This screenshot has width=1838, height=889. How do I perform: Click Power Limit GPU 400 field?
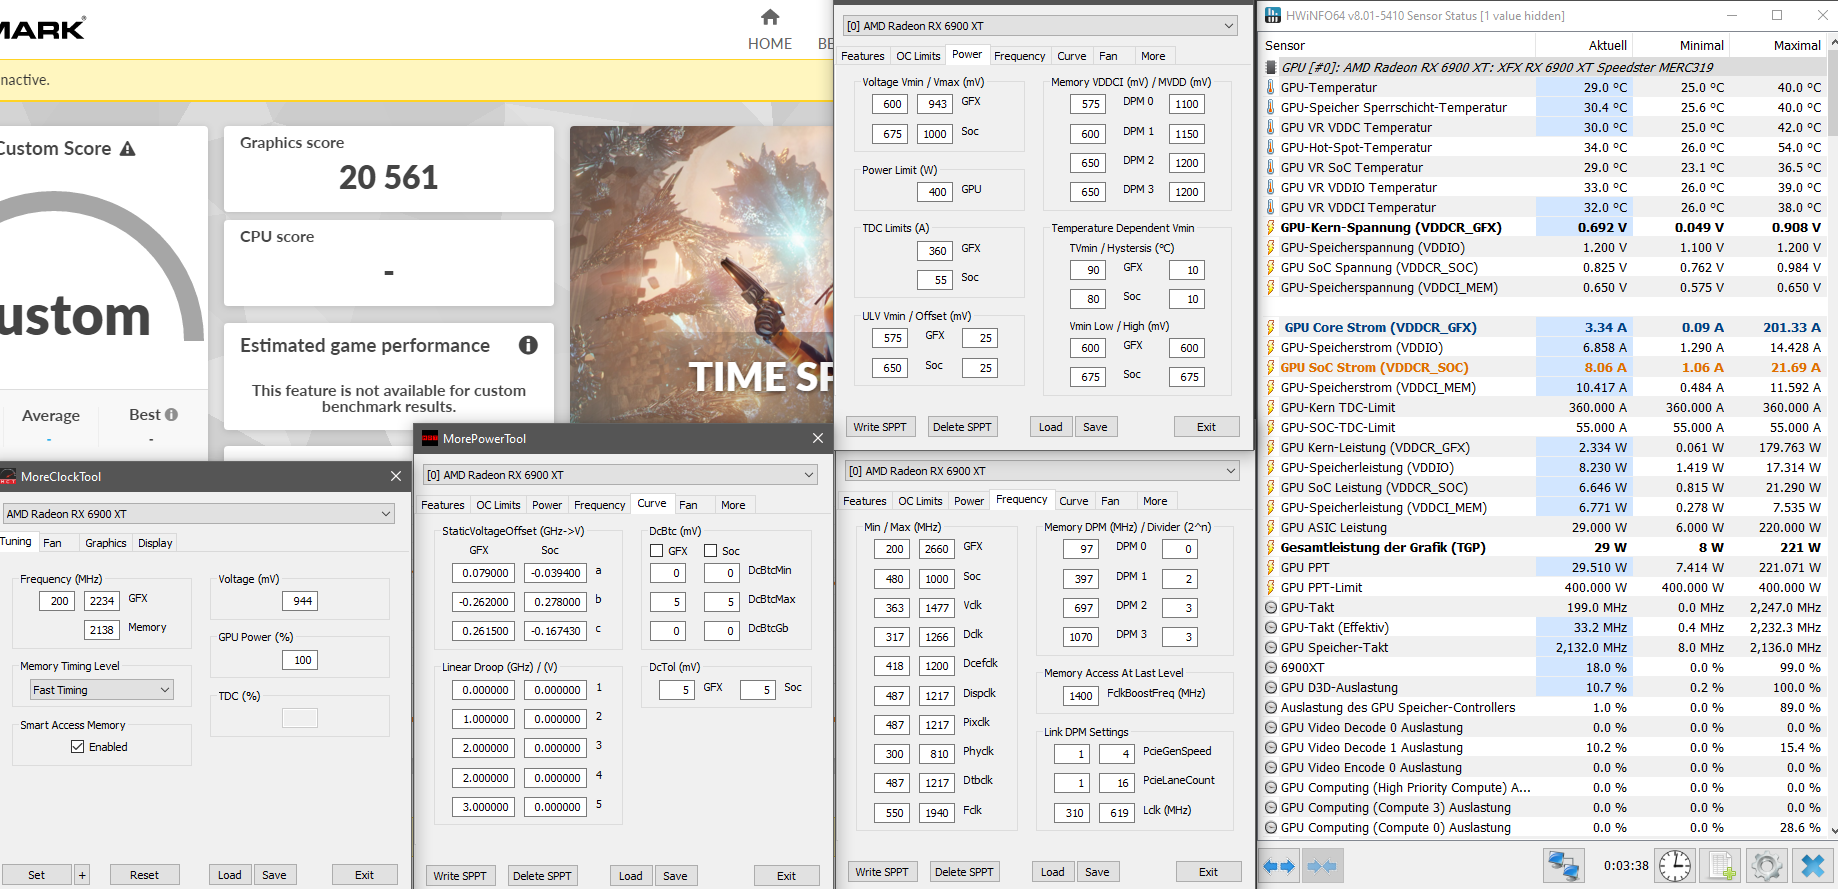pos(934,192)
